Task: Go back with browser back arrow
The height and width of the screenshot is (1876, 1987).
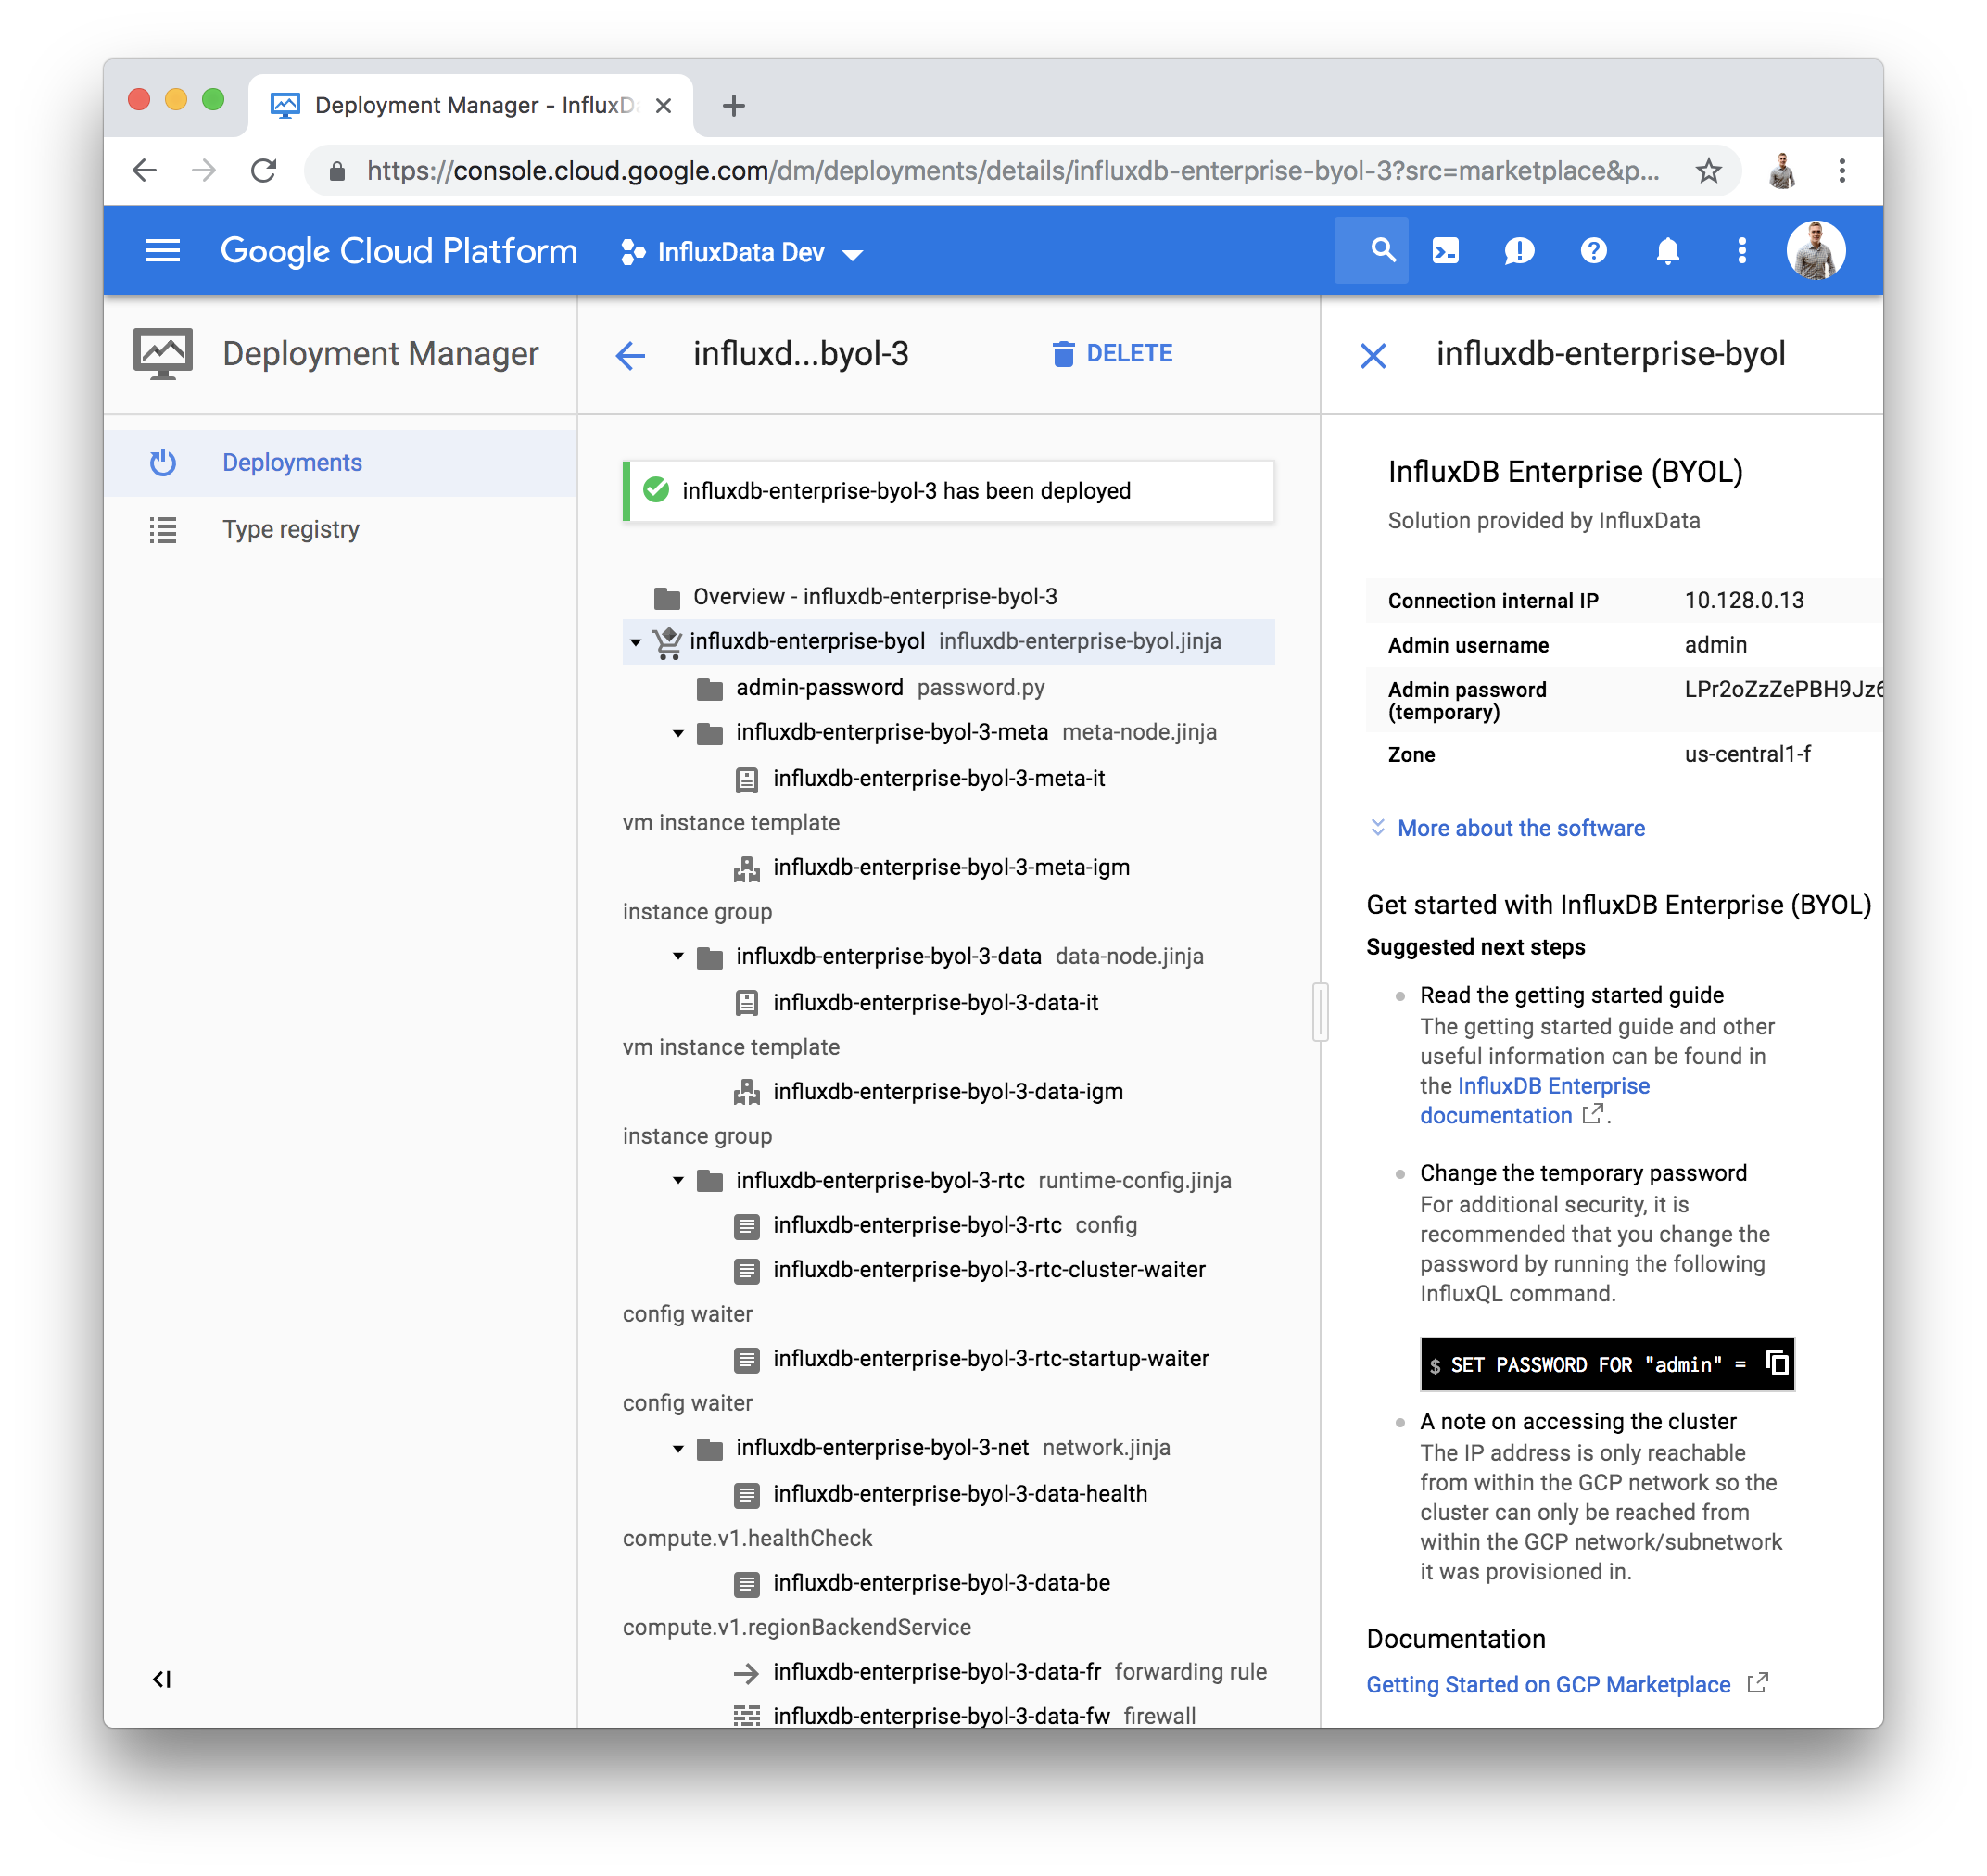Action: (145, 171)
